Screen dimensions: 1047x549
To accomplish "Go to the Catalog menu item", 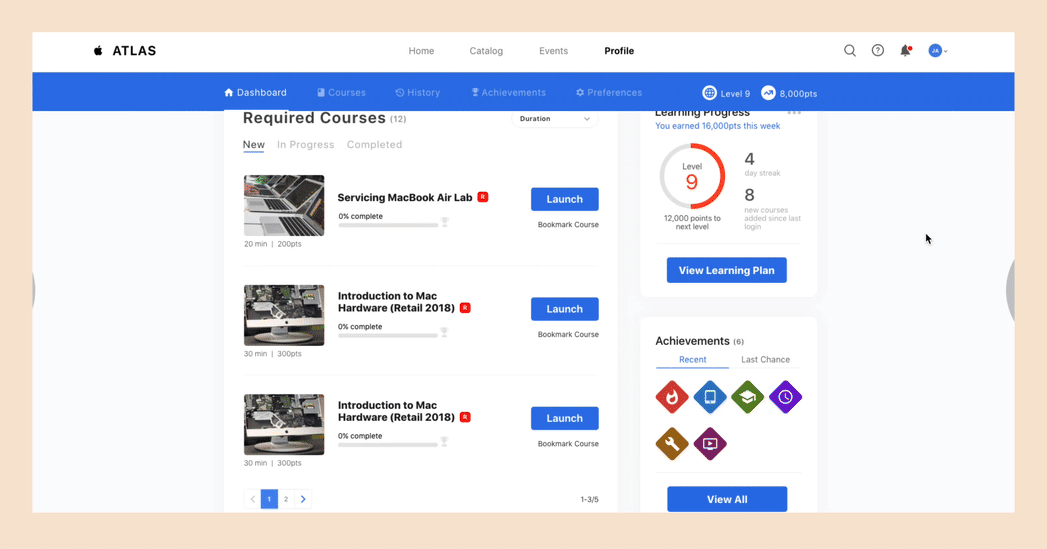I will [486, 51].
